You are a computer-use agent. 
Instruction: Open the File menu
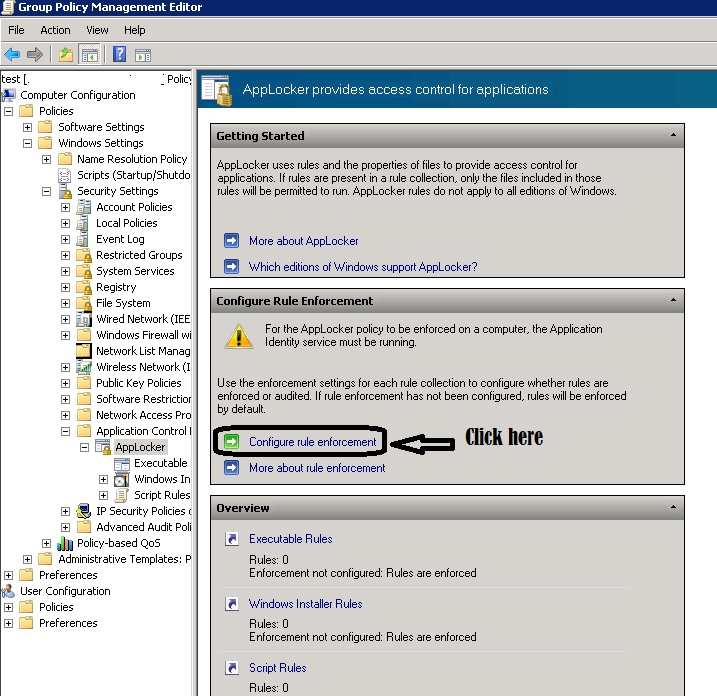[x=16, y=30]
